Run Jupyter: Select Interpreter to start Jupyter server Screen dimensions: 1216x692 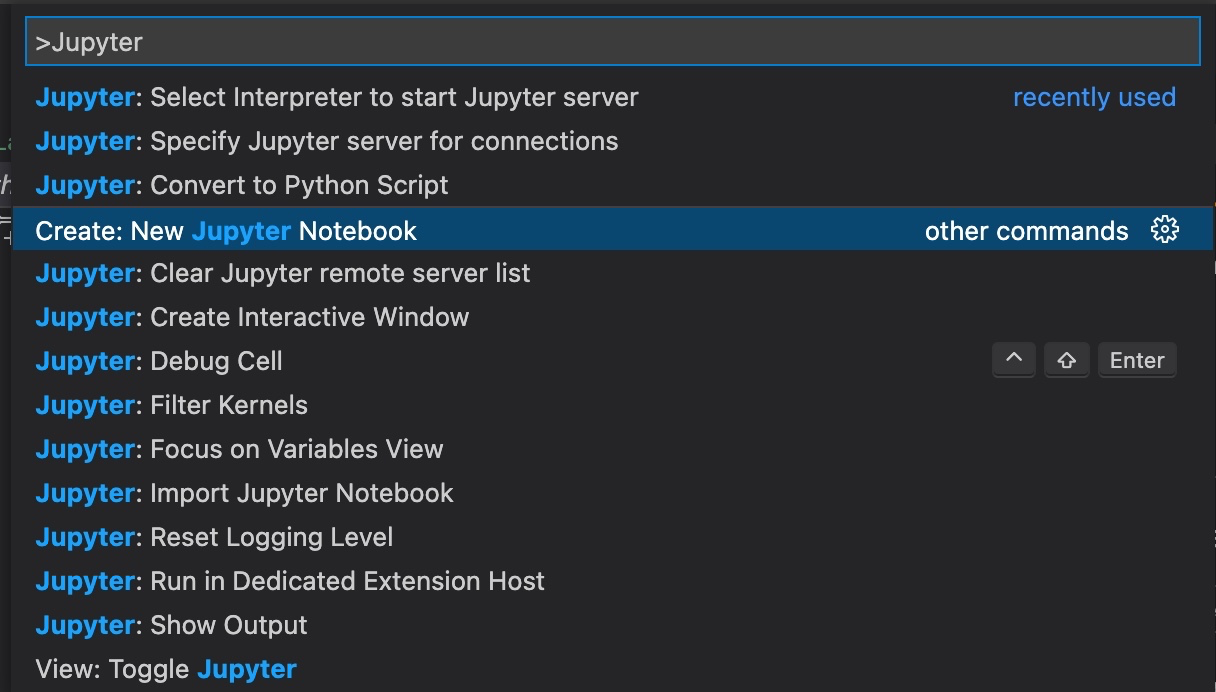tap(612, 97)
